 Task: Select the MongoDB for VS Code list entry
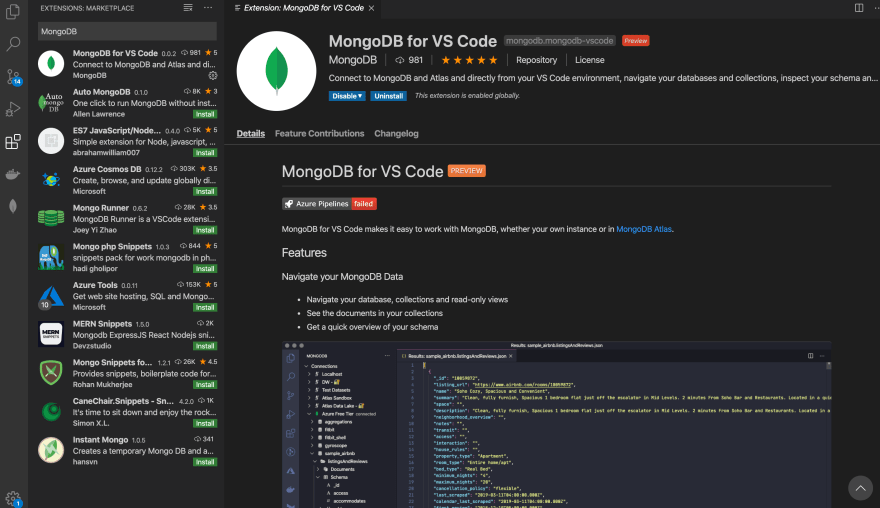tap(127, 64)
